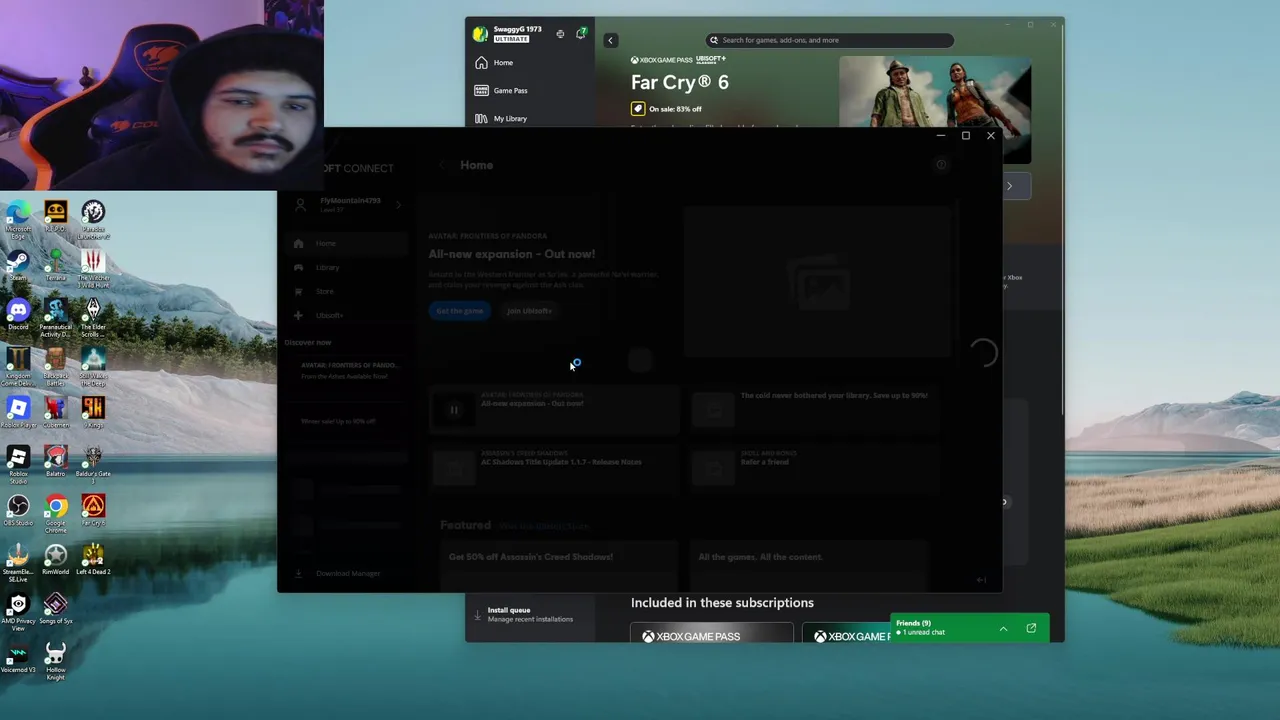Select the StreamElements SE.Live desktop icon
Viewport: 1280px width, 720px height.
pyautogui.click(x=18, y=562)
